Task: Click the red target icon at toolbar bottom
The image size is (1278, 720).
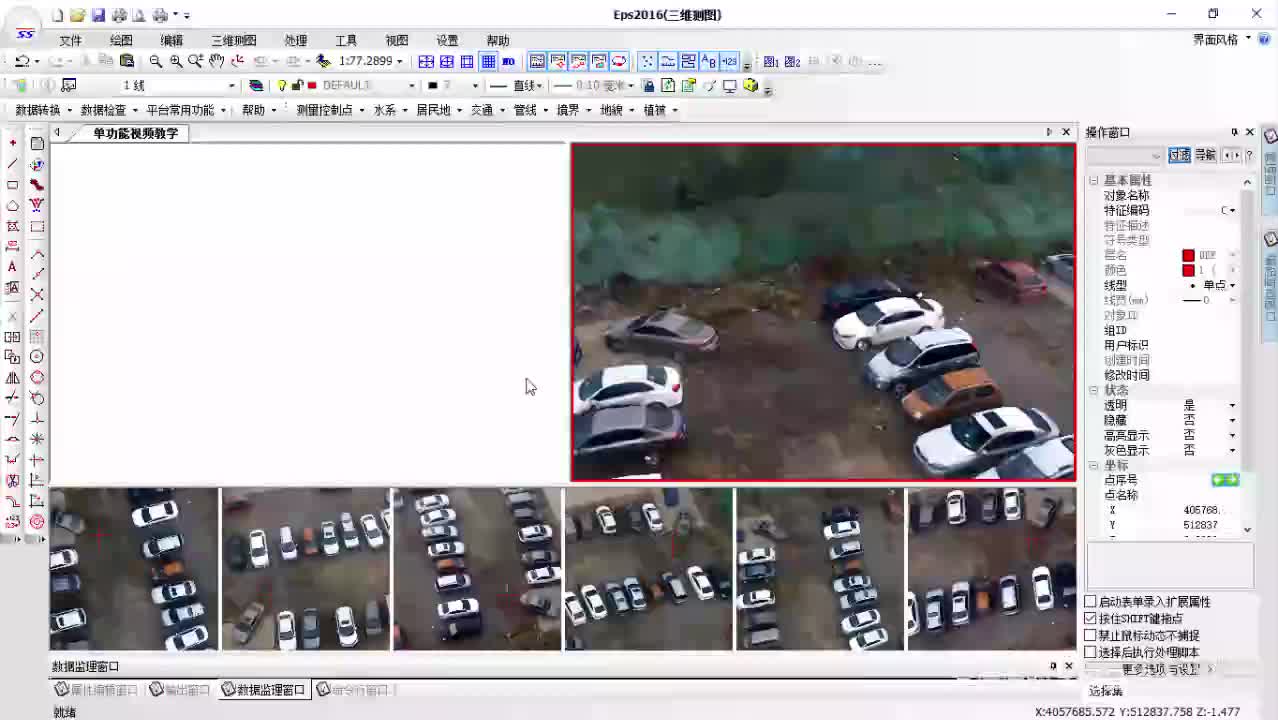Action: (37, 521)
